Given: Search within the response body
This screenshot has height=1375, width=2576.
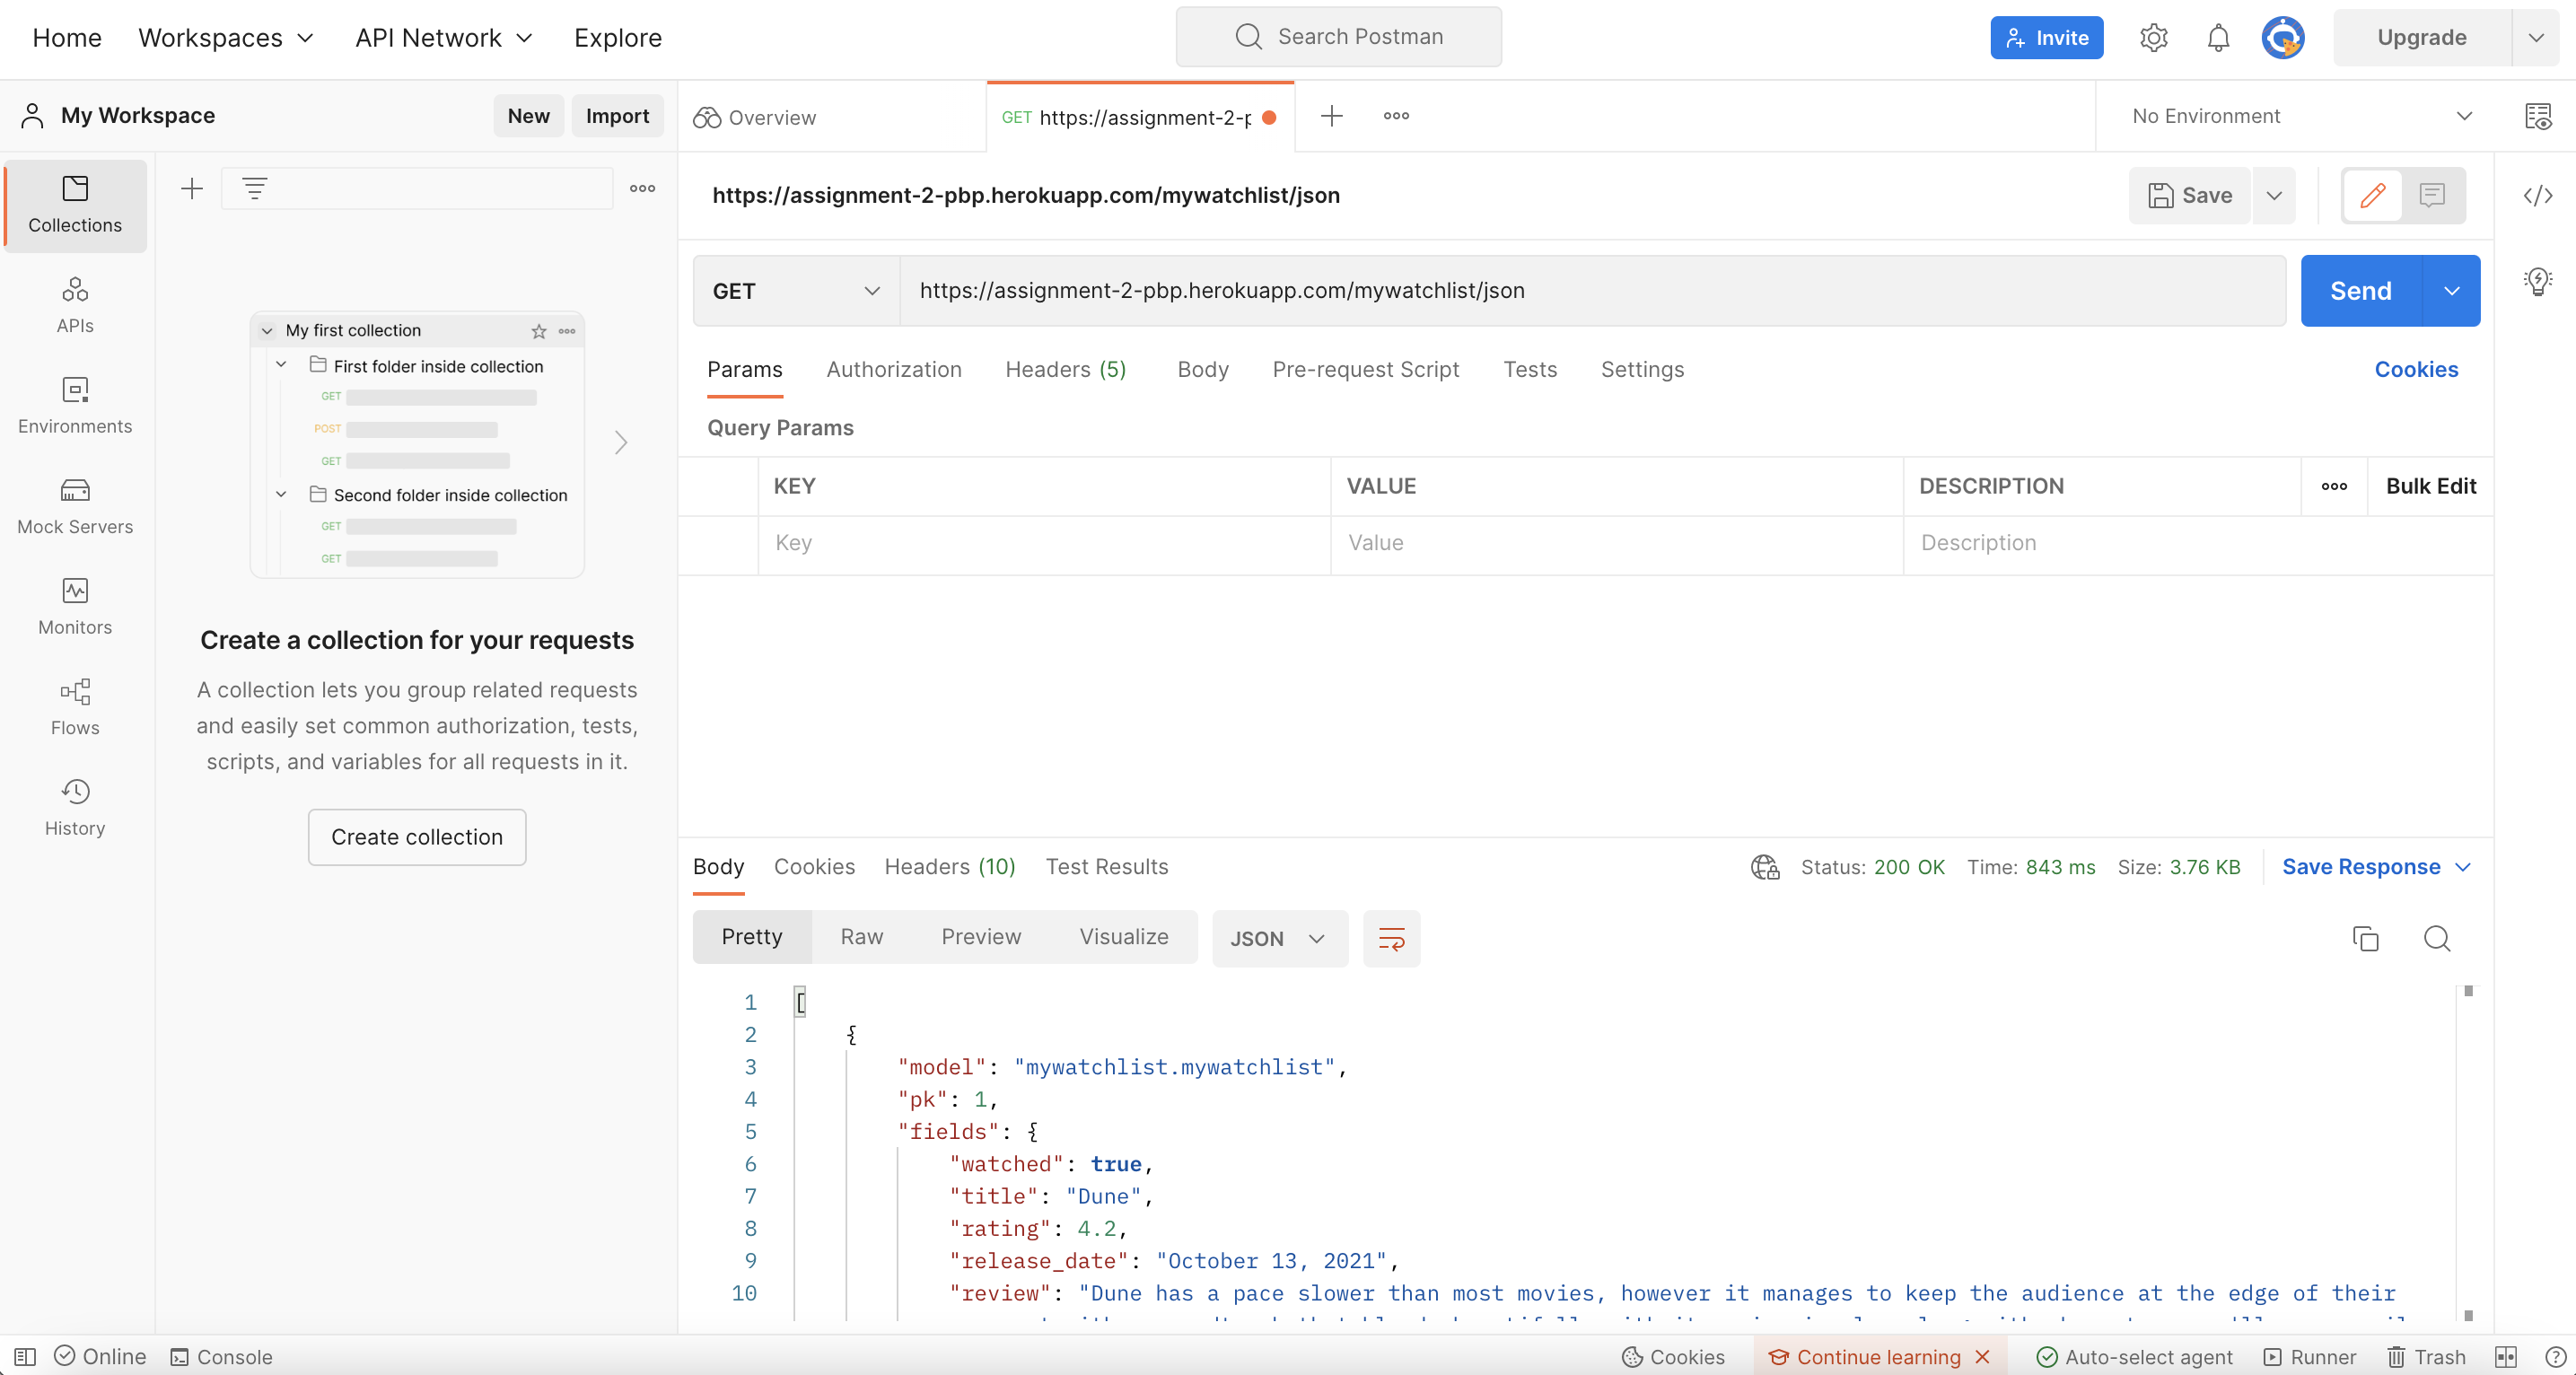Looking at the screenshot, I should [x=2437, y=940].
